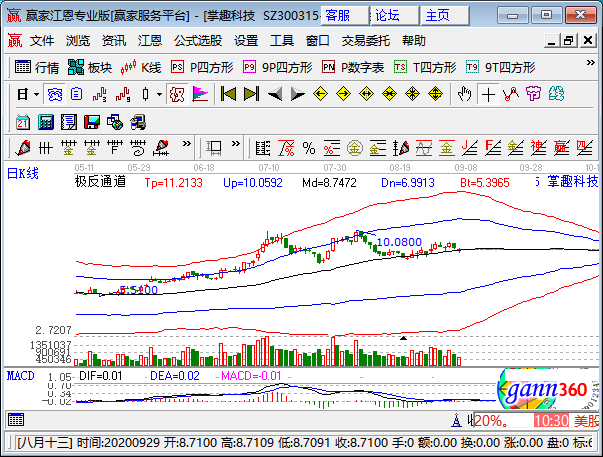Switch to the K线 candlestick chart
The width and height of the screenshot is (603, 457).
click(x=140, y=67)
